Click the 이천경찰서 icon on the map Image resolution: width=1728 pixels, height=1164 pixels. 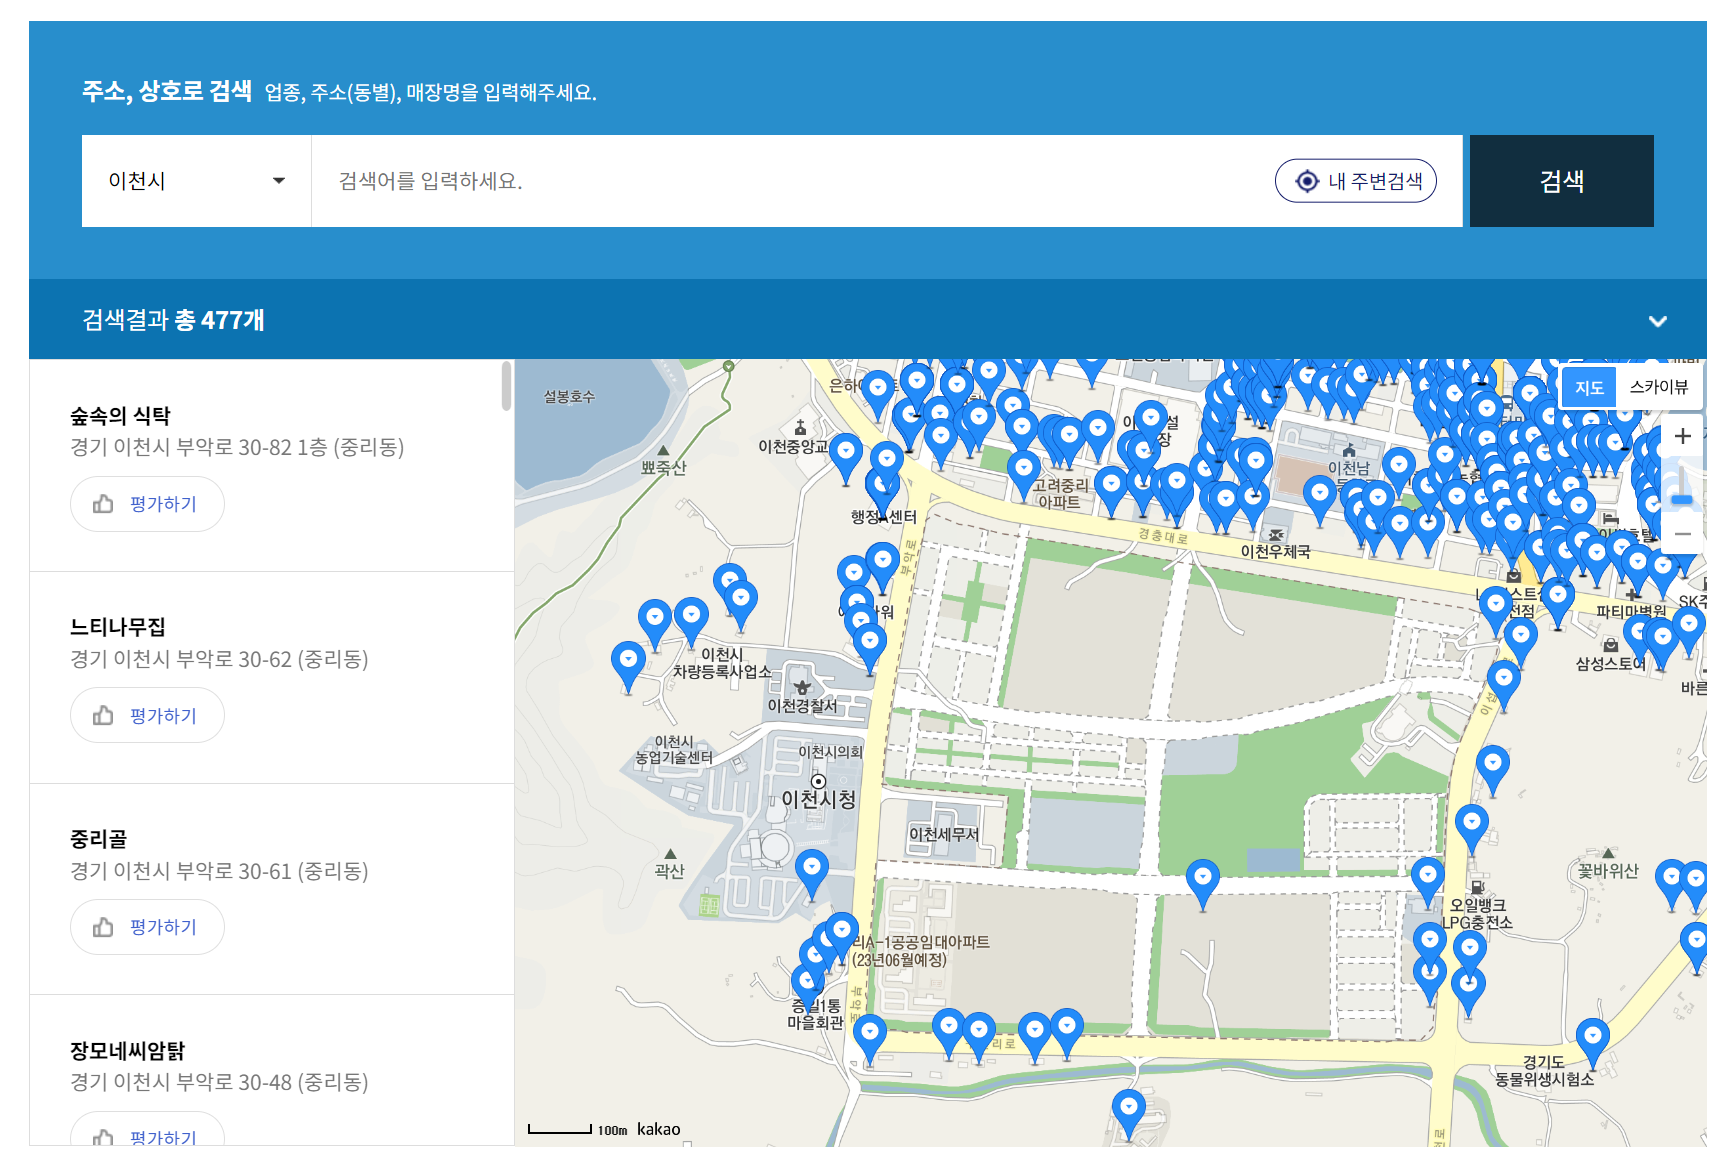click(x=802, y=687)
